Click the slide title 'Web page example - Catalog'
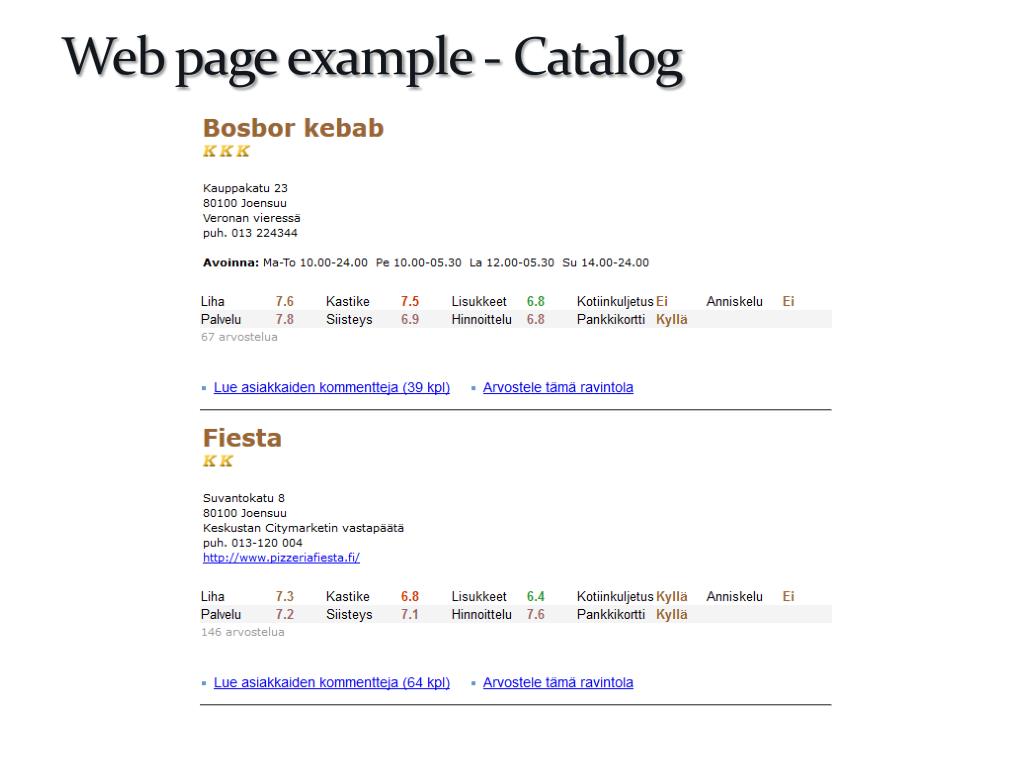Viewport: 1024px width, 768px height. pyautogui.click(x=372, y=58)
